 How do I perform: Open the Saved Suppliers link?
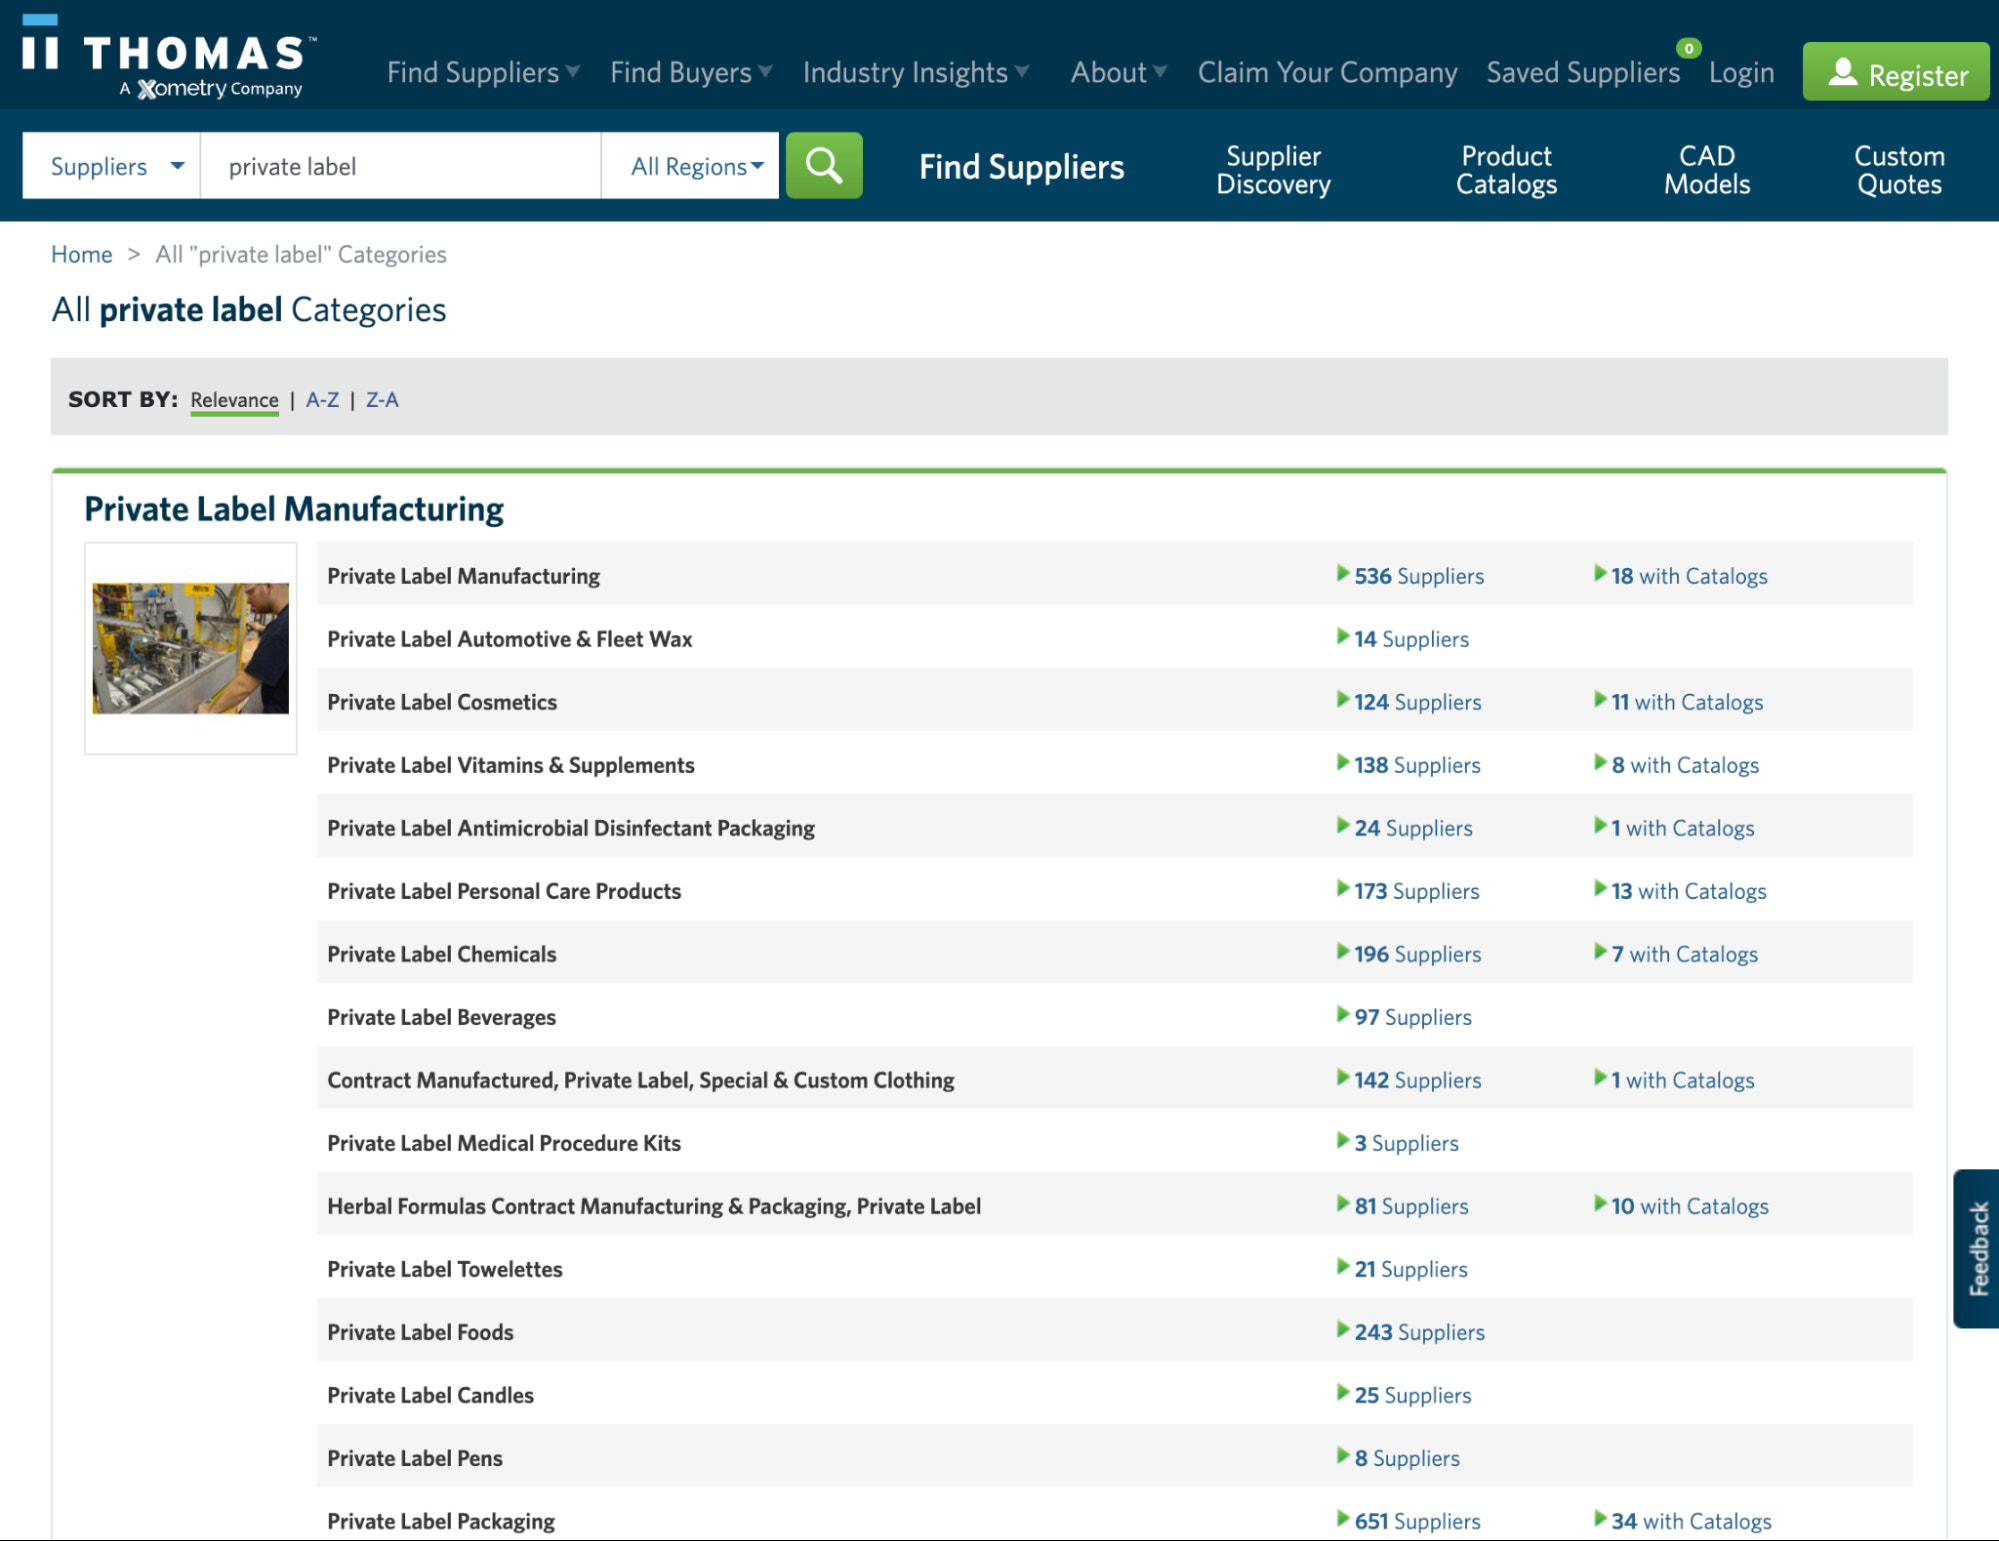point(1582,73)
